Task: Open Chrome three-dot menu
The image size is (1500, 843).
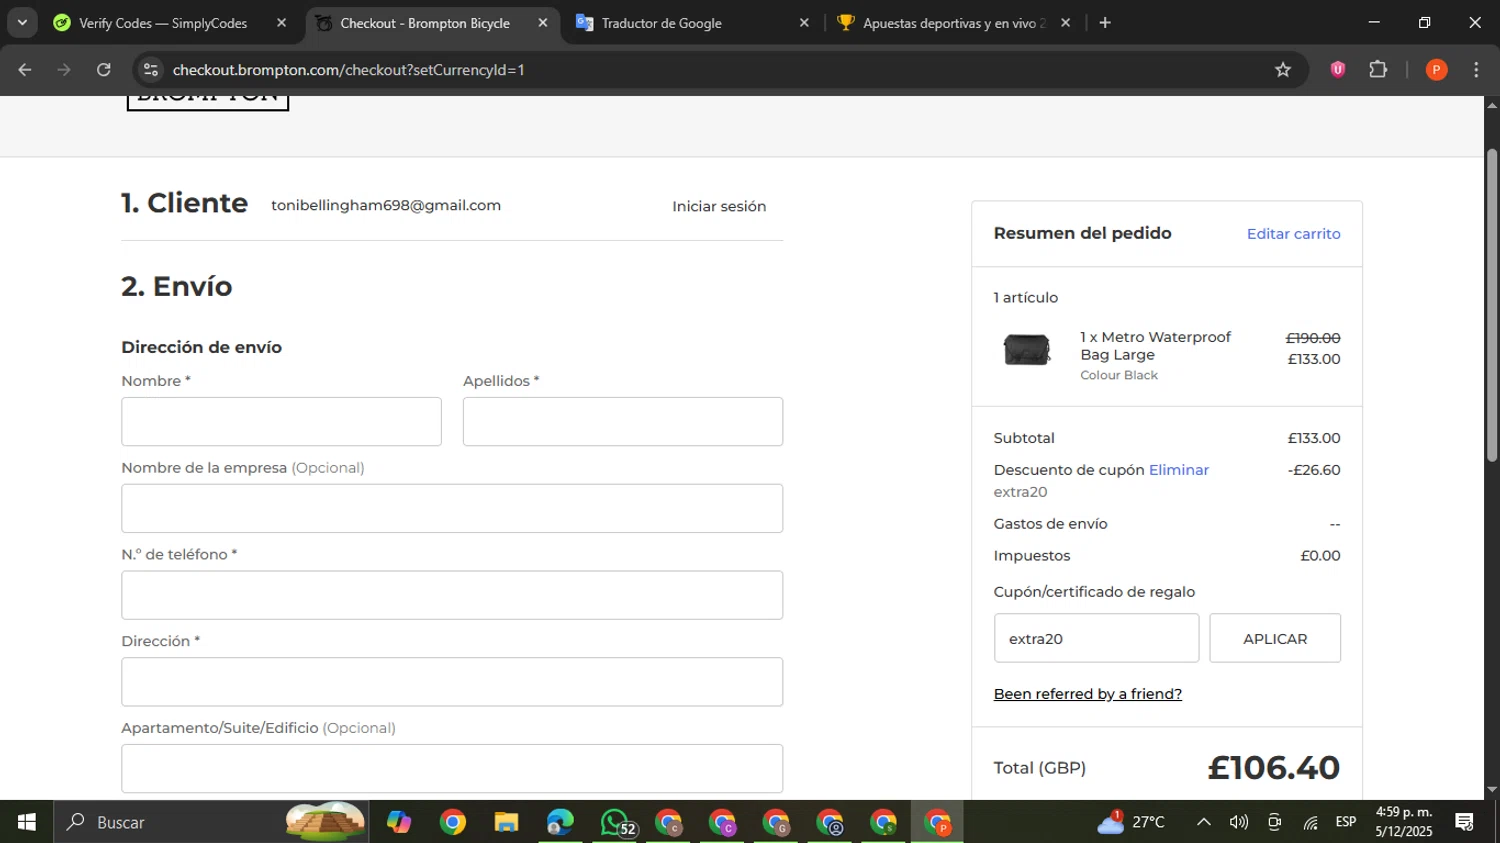Action: 1476,69
